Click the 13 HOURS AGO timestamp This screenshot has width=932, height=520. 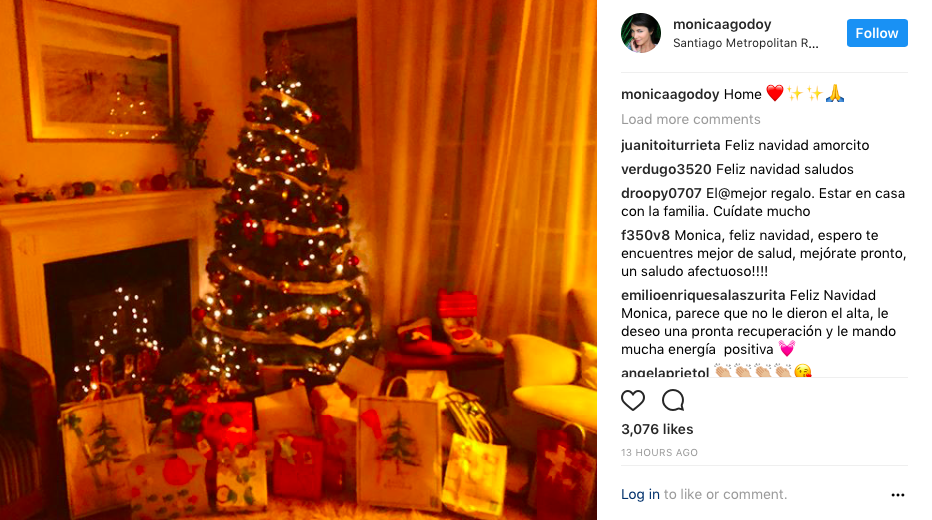[659, 452]
